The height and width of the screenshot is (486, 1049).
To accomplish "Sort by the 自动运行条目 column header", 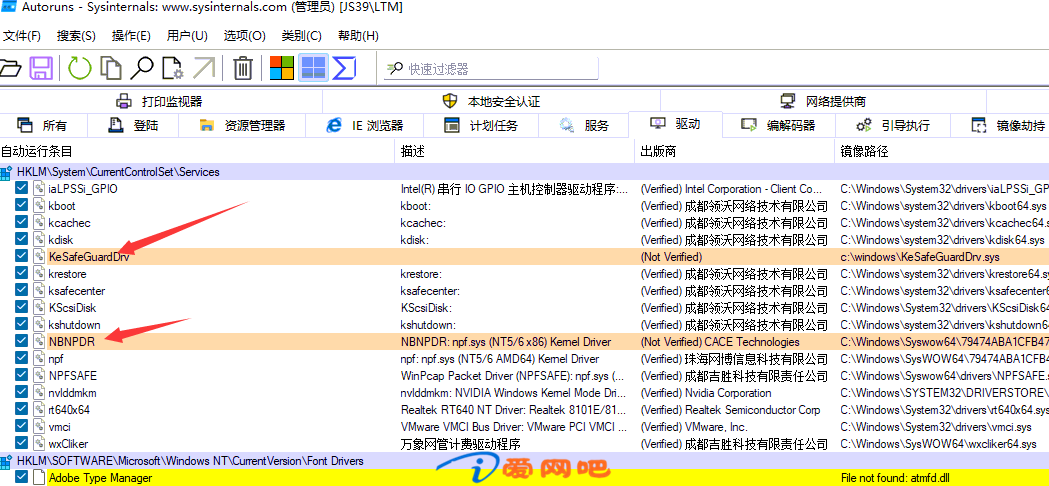I will [197, 151].
